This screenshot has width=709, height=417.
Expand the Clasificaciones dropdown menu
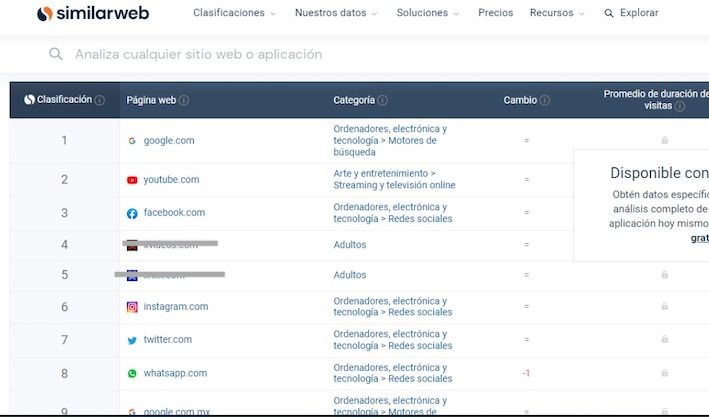coord(234,13)
